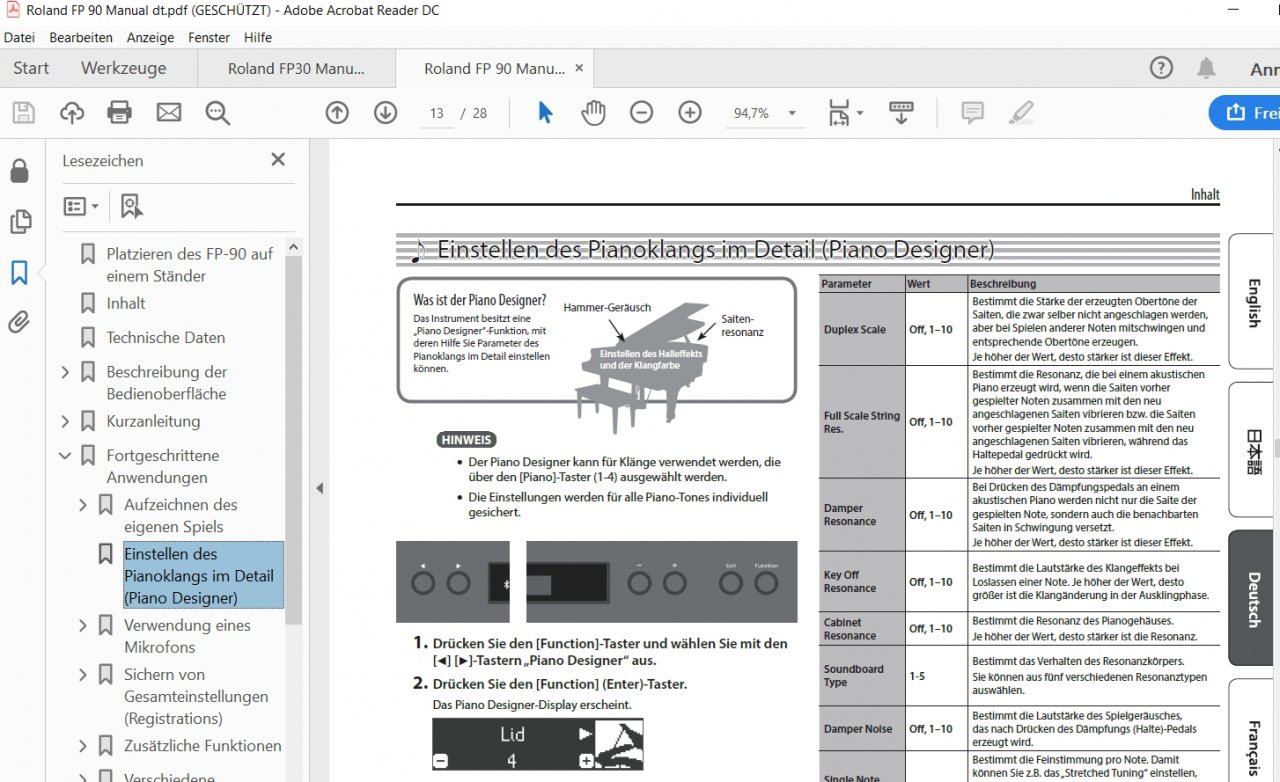
Task: Open notifications bell icon
Action: point(1207,68)
